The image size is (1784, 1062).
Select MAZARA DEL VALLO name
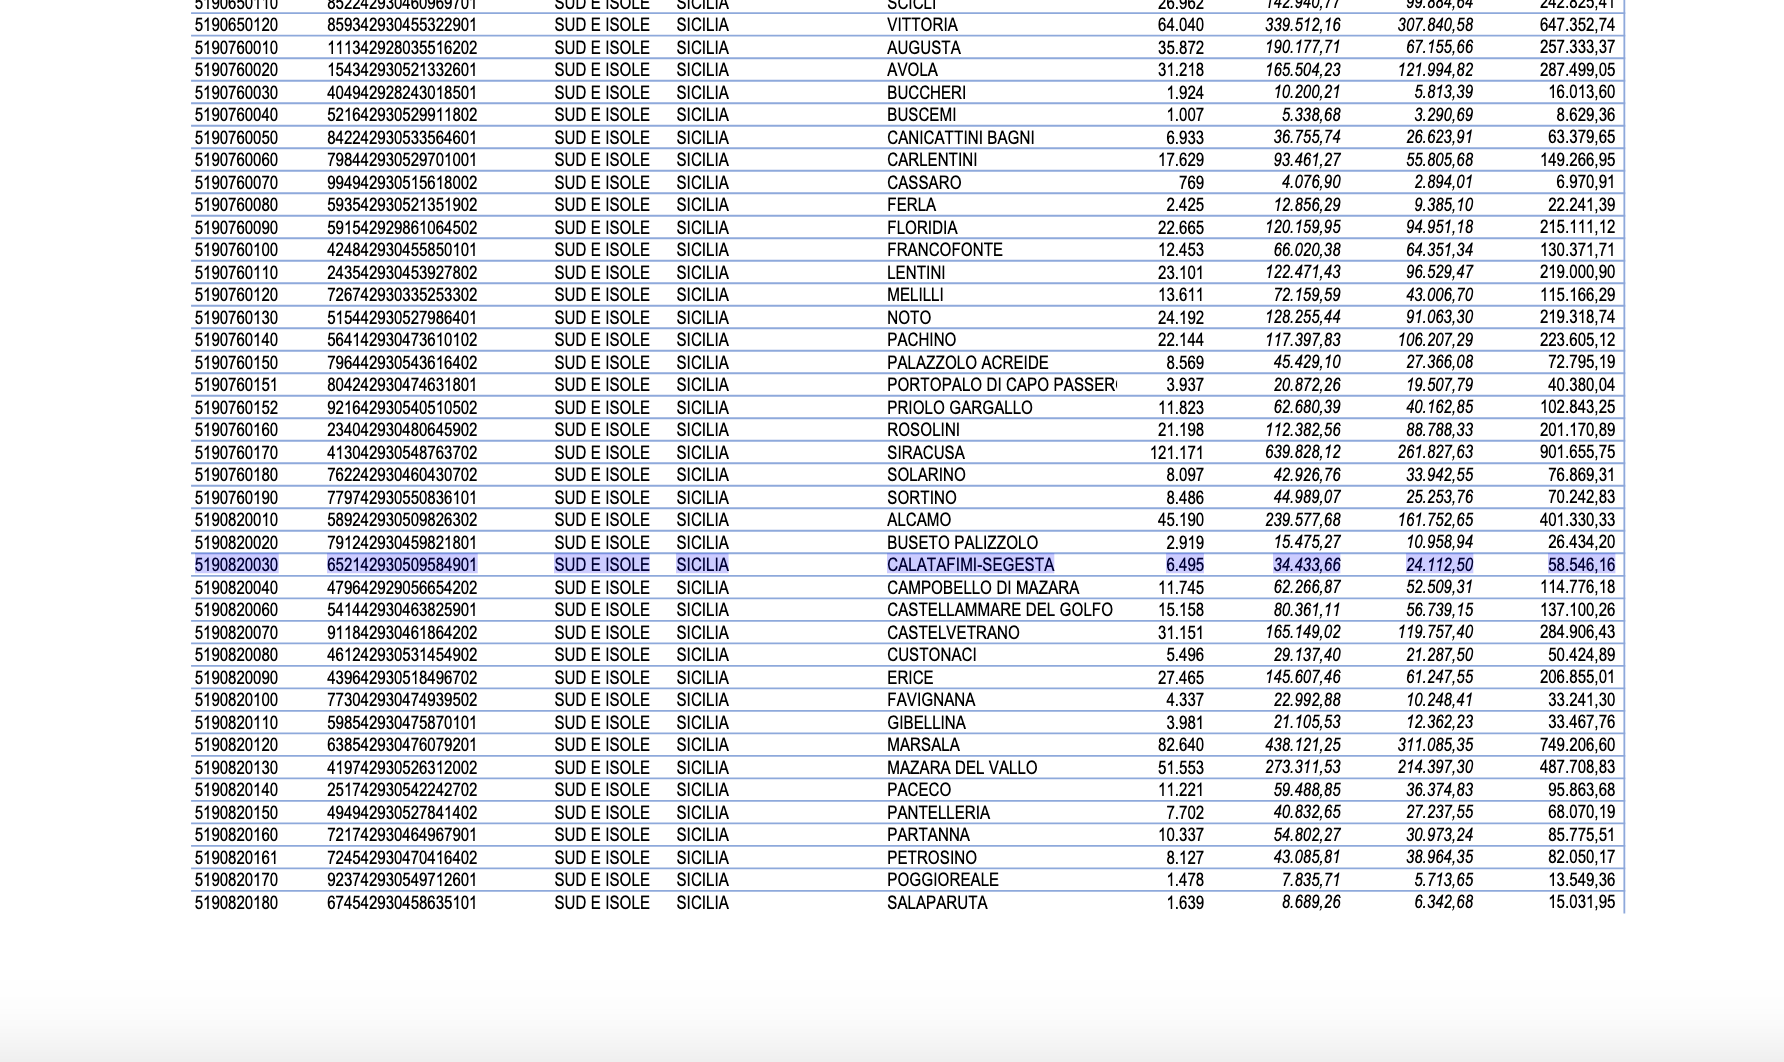pos(962,768)
